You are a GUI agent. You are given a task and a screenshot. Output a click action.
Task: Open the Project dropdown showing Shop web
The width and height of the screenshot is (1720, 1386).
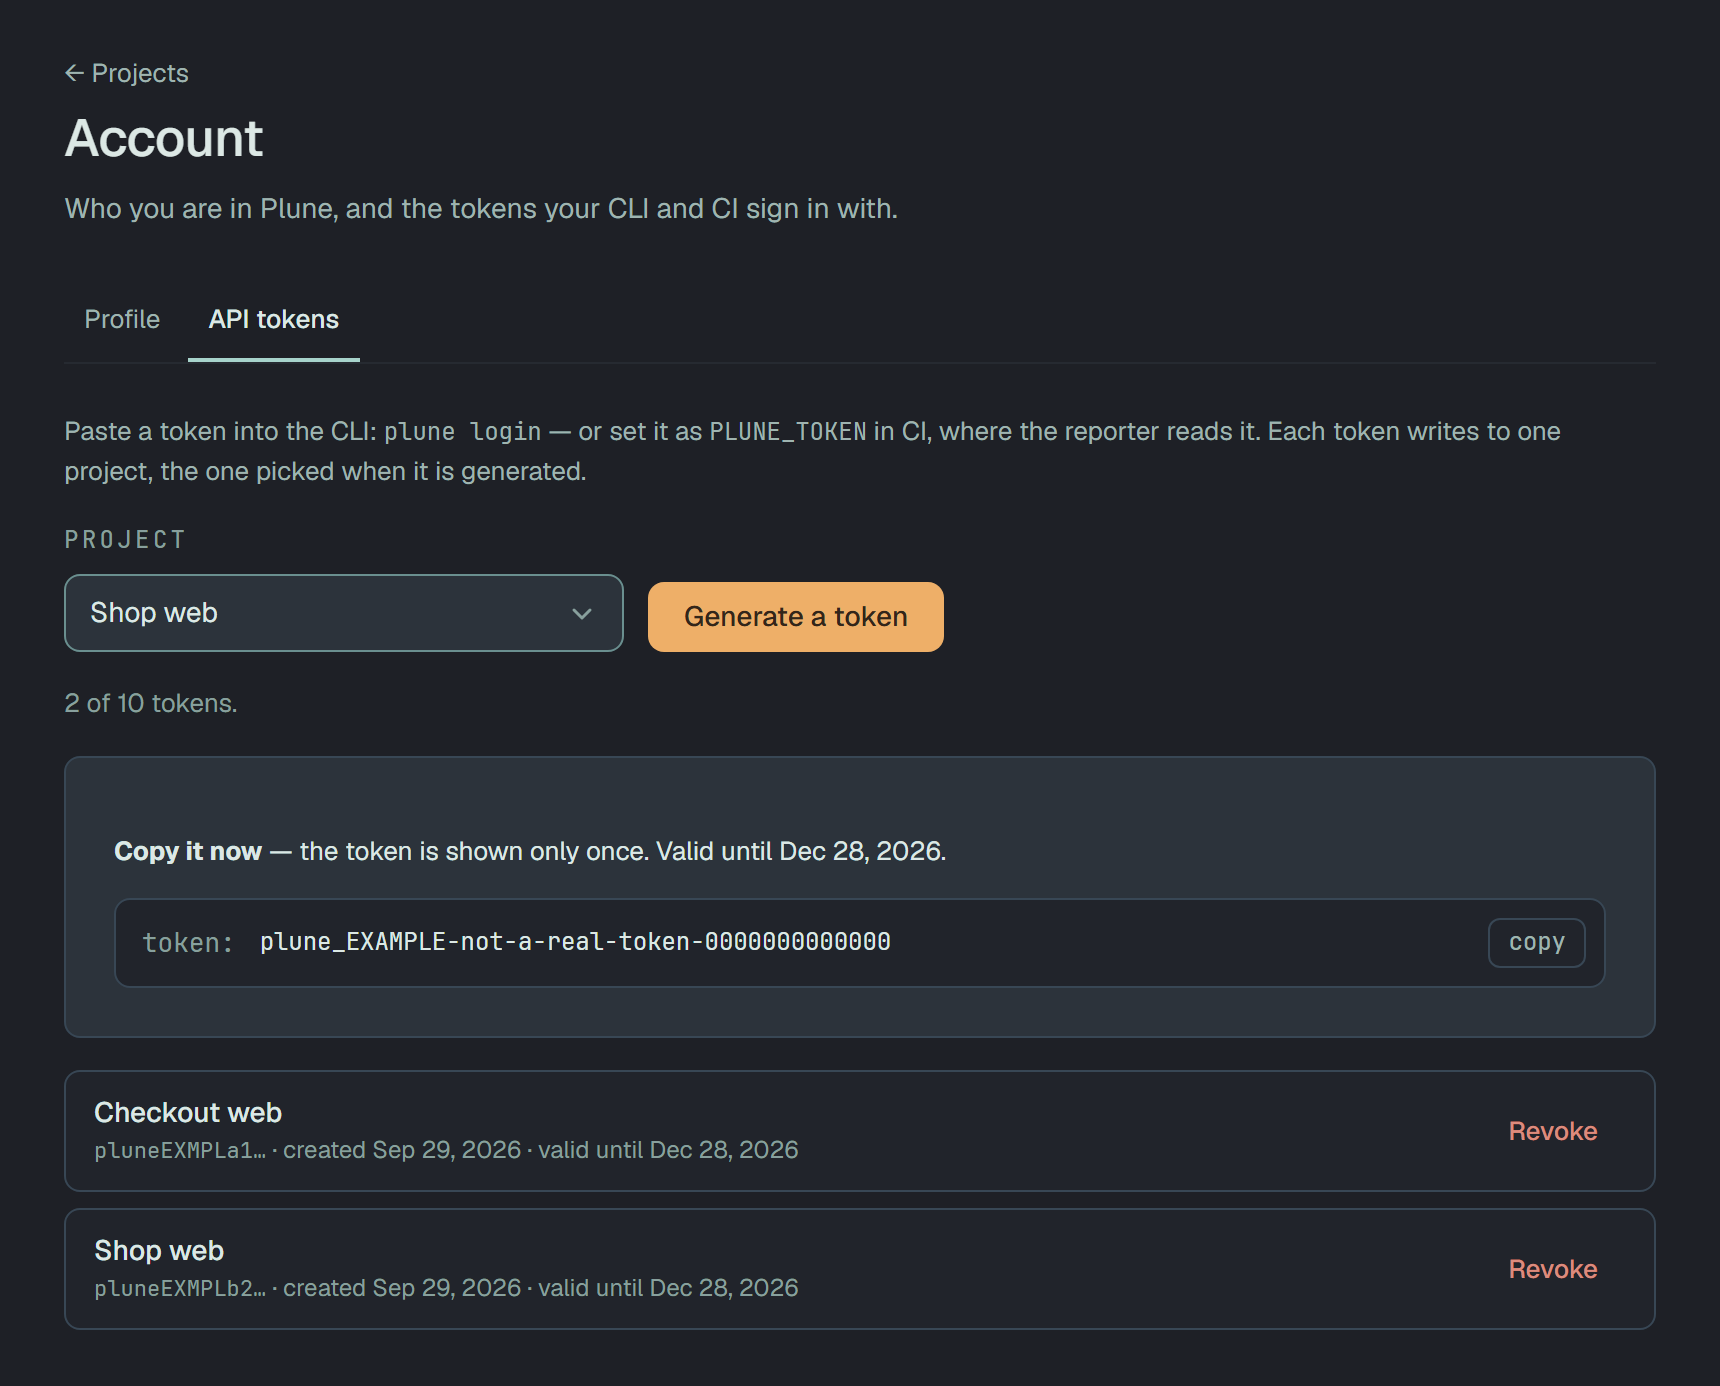344,613
